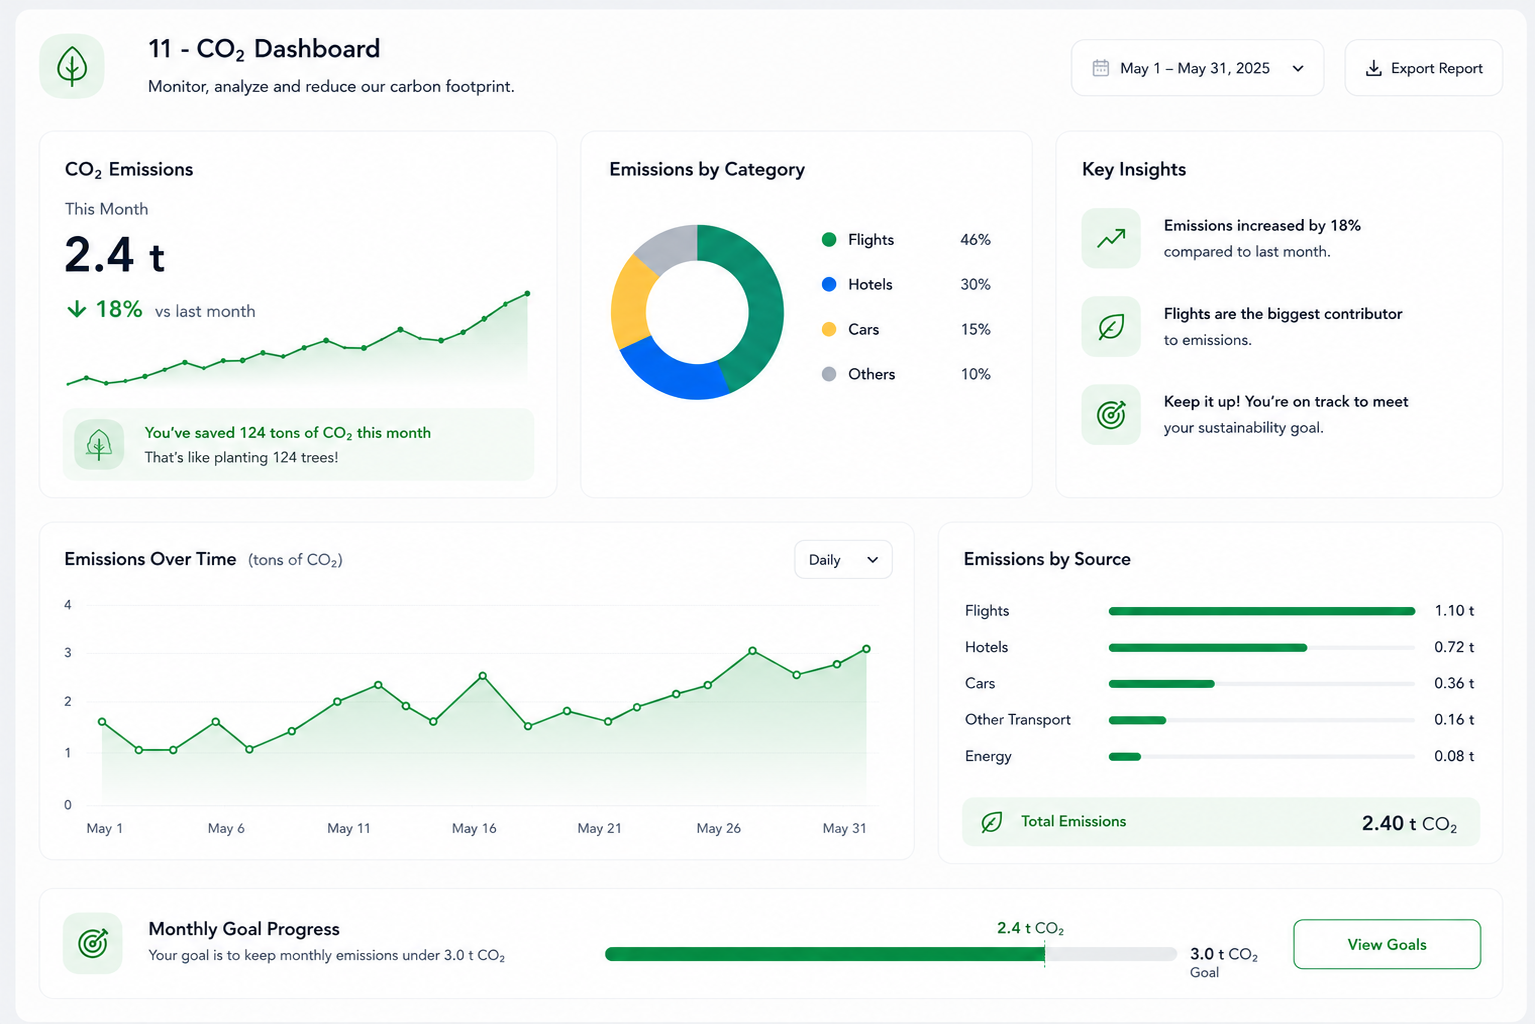Click the gray Others legend dot
The image size is (1535, 1024).
point(829,374)
